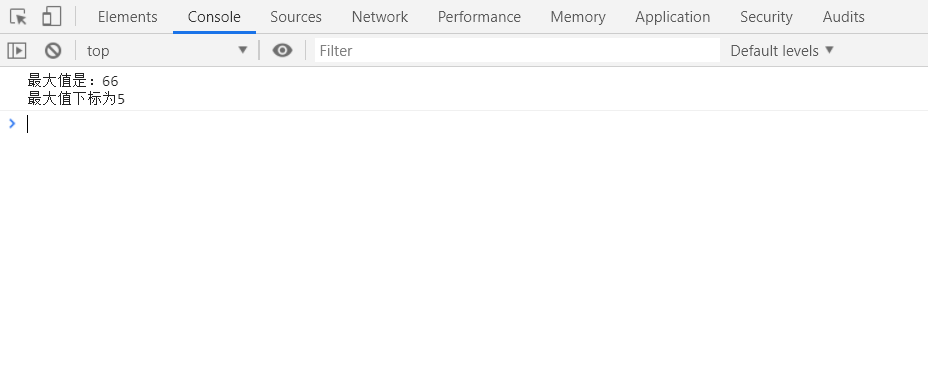Open the Sources tab
The image size is (928, 367).
[296, 17]
